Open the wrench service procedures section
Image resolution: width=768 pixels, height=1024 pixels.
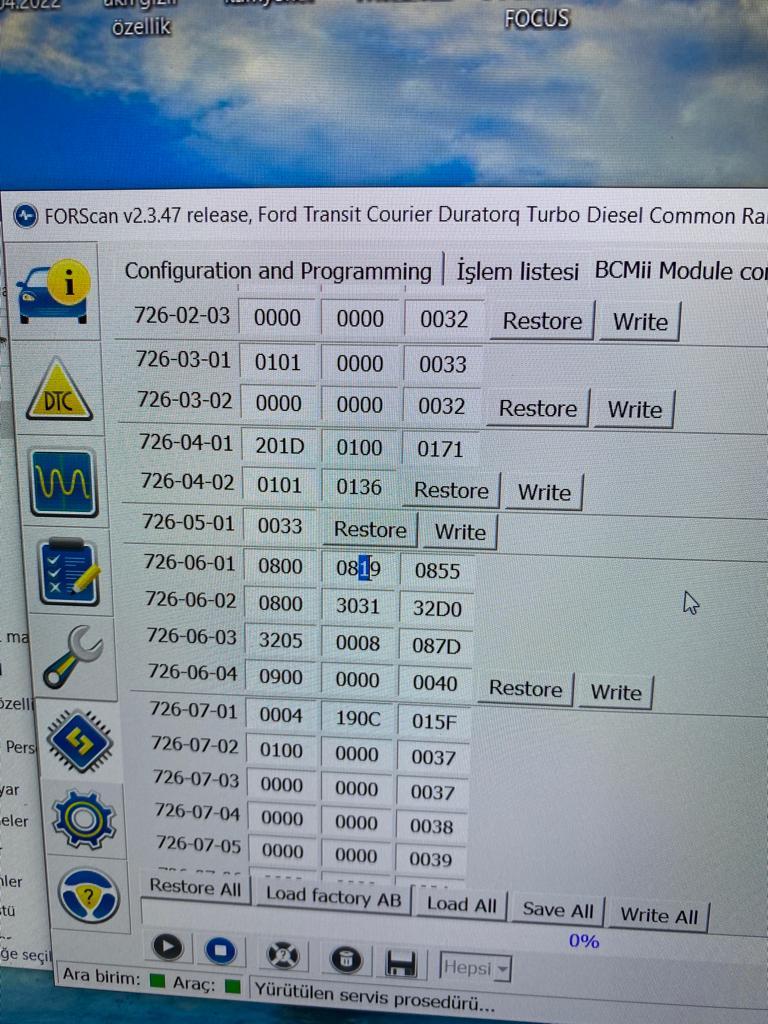(72, 656)
